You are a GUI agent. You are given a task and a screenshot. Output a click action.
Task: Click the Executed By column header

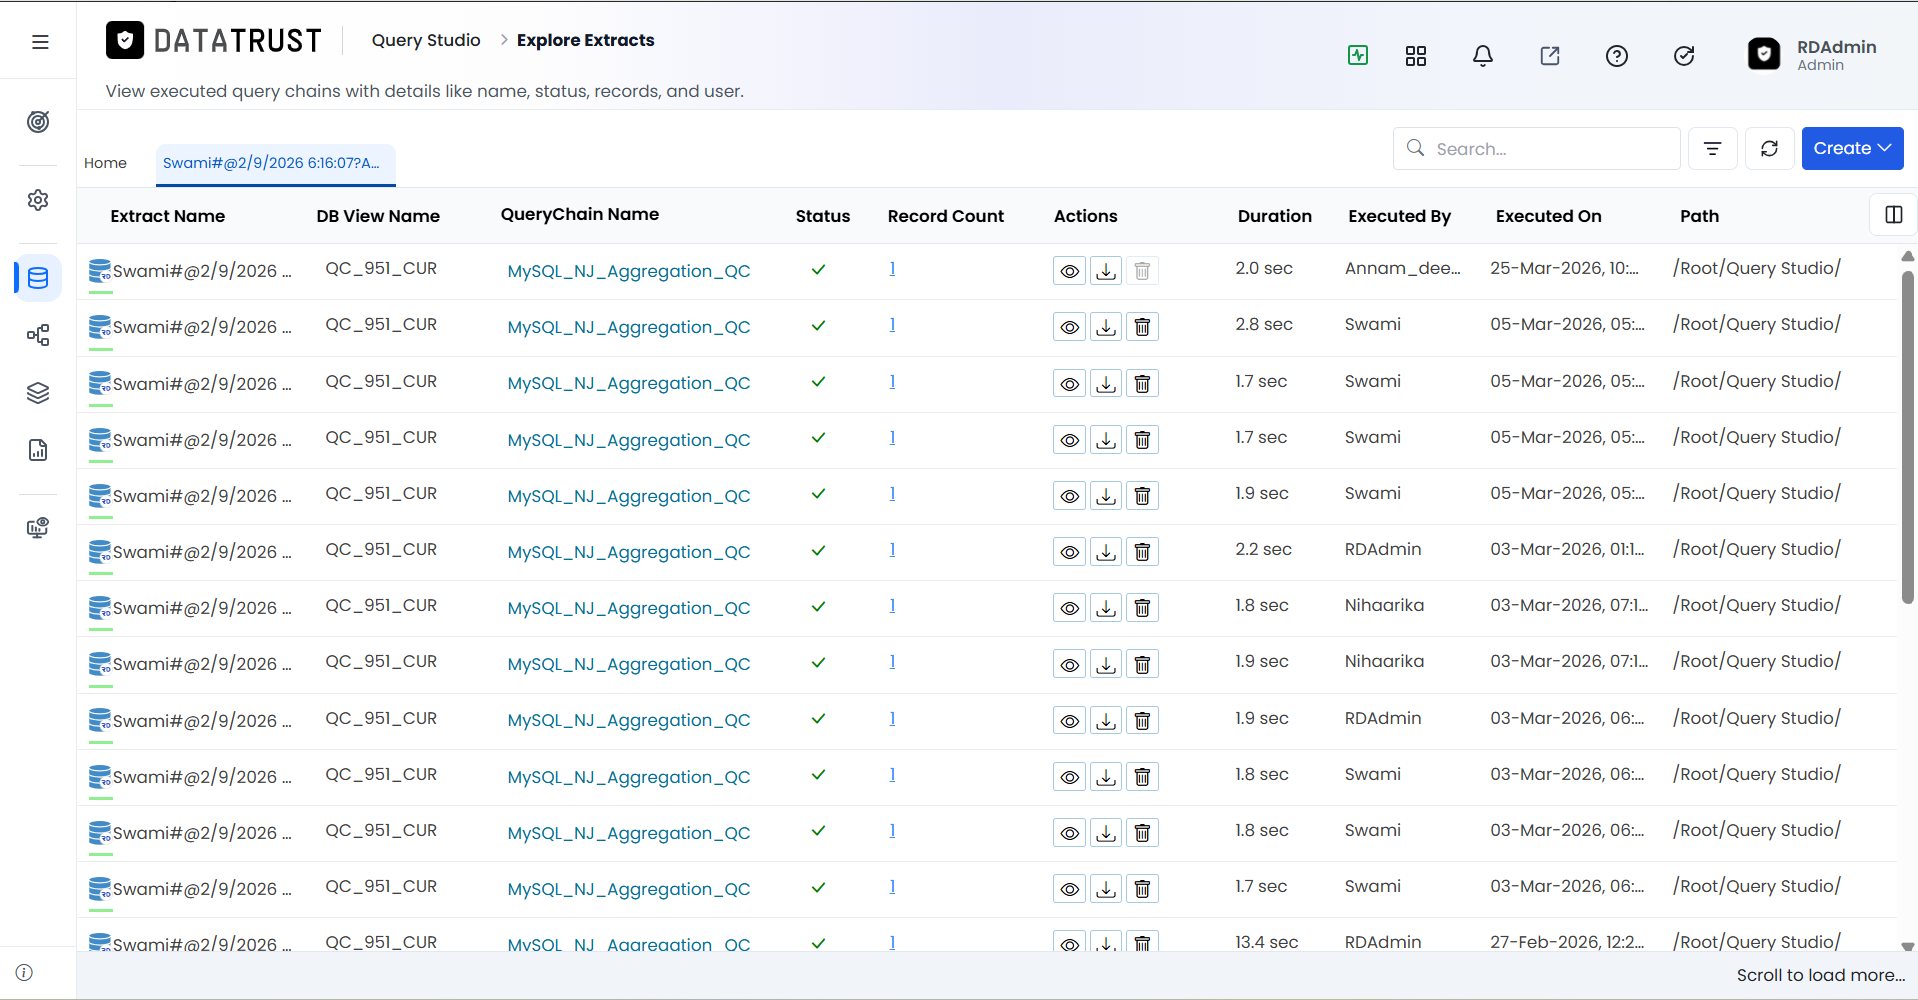(x=1399, y=216)
